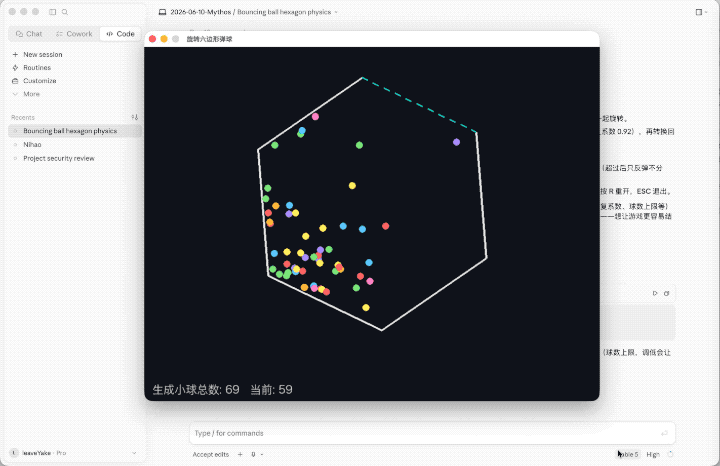Image resolution: width=720 pixels, height=466 pixels.
Task: Click the '当前: 59' counter text
Action: [271, 390]
